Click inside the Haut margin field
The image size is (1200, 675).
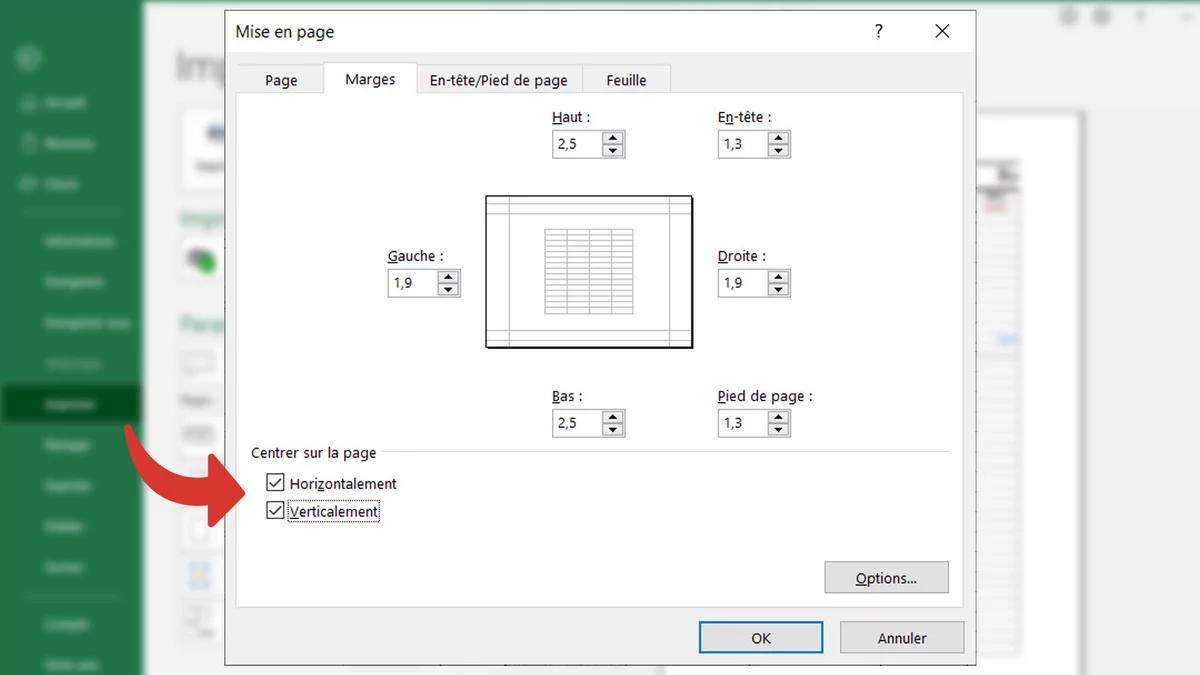point(578,144)
